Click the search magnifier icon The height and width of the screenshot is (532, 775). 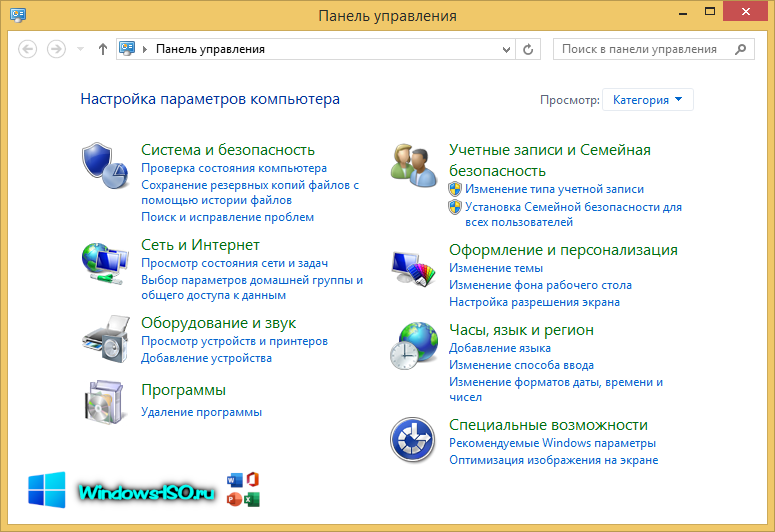740,49
